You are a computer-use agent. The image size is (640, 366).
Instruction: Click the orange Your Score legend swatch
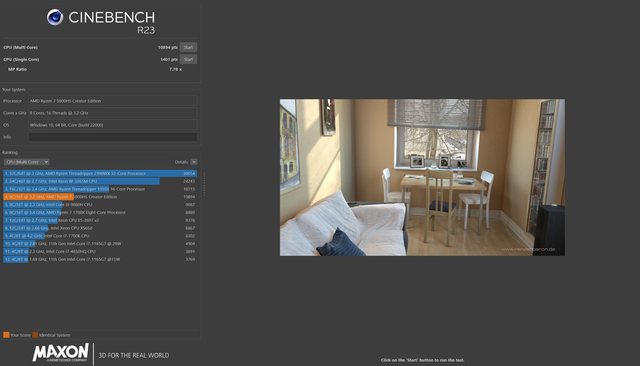click(6, 335)
